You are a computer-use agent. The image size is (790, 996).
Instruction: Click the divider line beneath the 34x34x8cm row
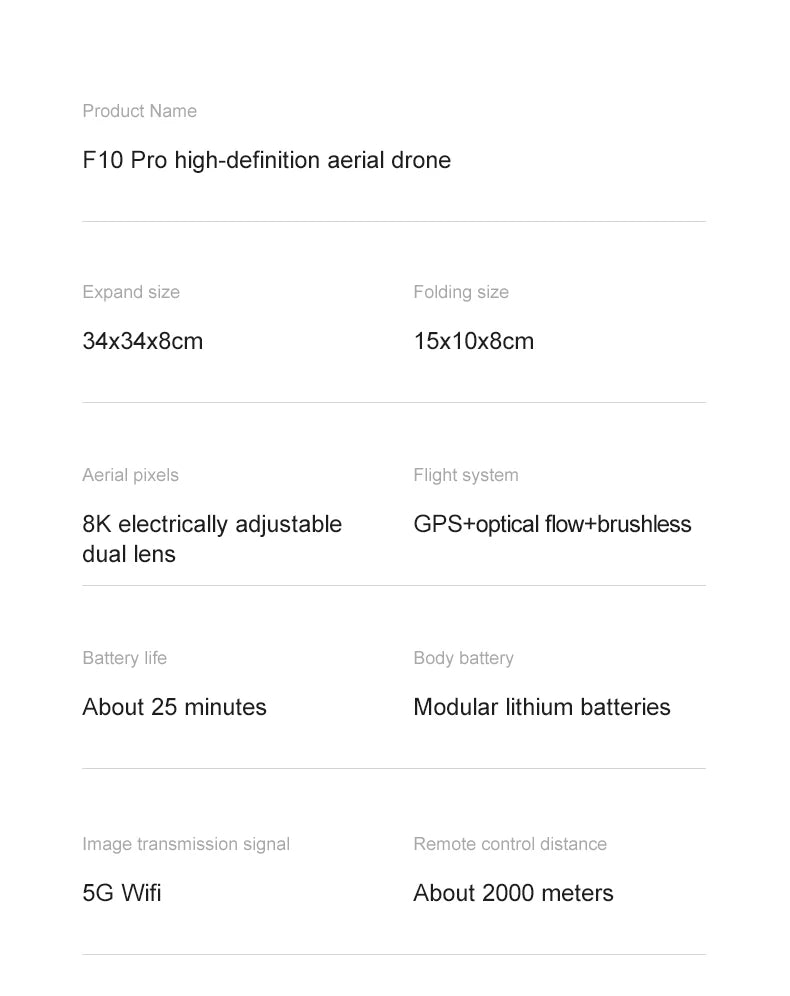pyautogui.click(x=394, y=402)
